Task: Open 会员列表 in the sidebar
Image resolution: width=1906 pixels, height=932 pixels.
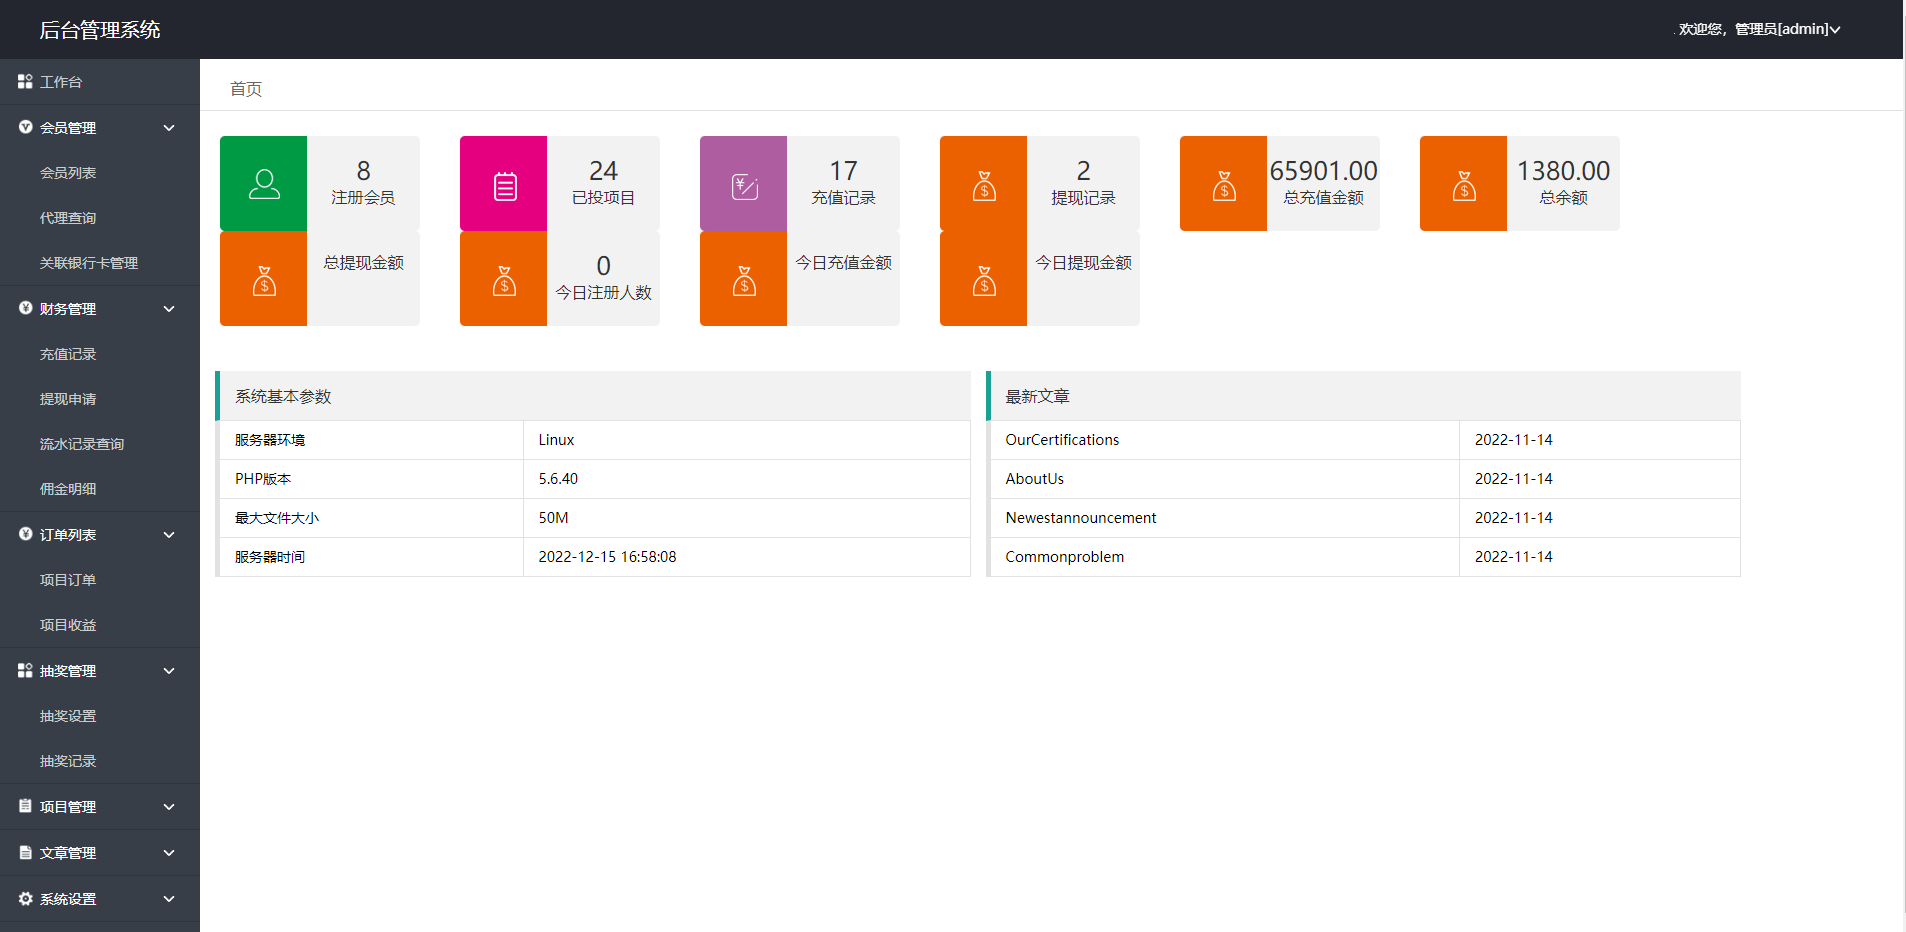Action: 68,173
